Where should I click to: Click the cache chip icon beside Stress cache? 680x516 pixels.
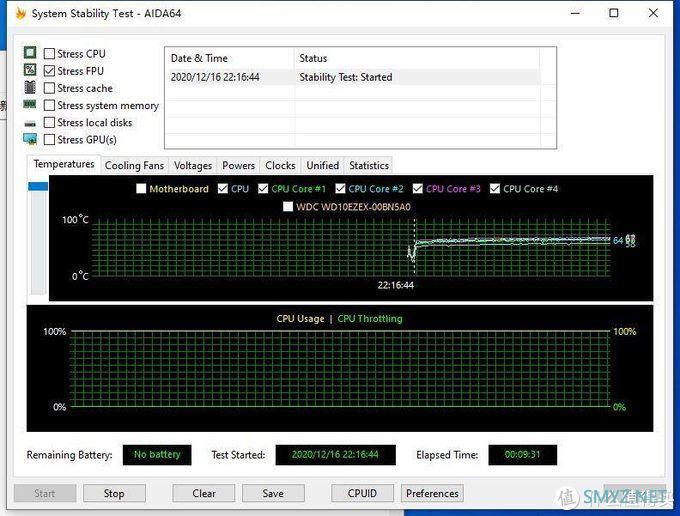(30, 87)
